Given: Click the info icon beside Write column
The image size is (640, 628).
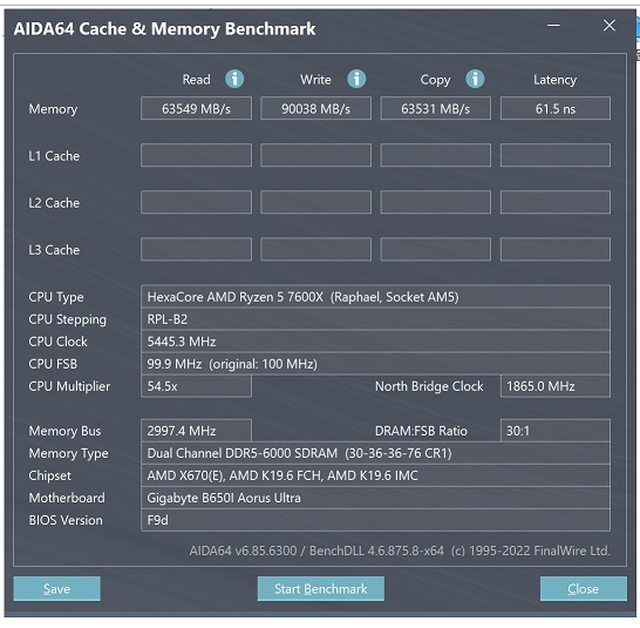Looking at the screenshot, I should pyautogui.click(x=356, y=79).
